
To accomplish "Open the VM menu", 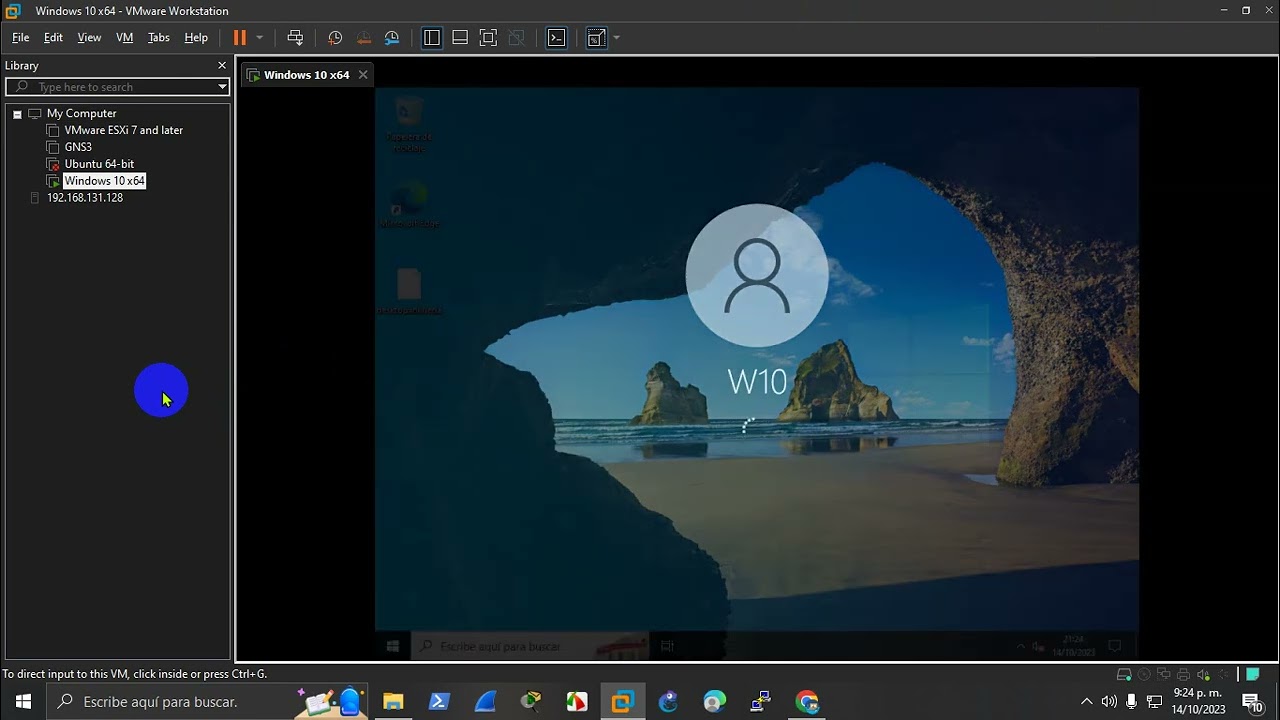I will click(124, 38).
